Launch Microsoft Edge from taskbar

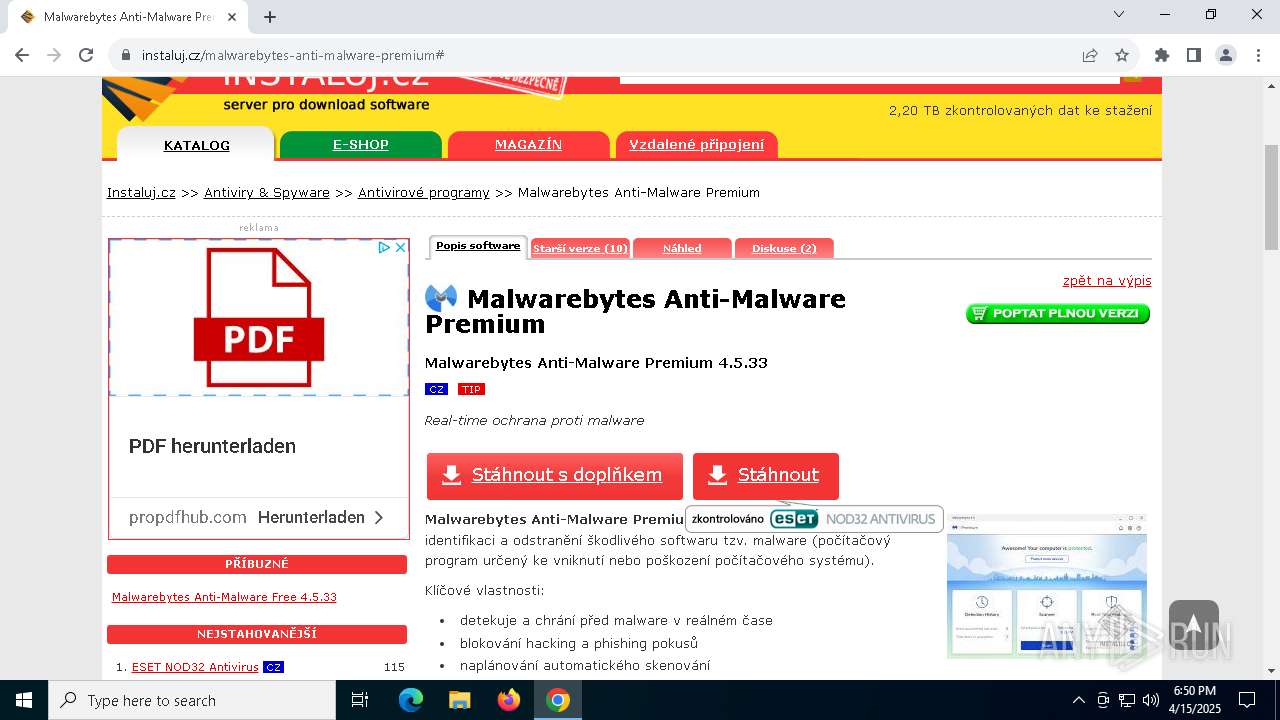tap(411, 700)
